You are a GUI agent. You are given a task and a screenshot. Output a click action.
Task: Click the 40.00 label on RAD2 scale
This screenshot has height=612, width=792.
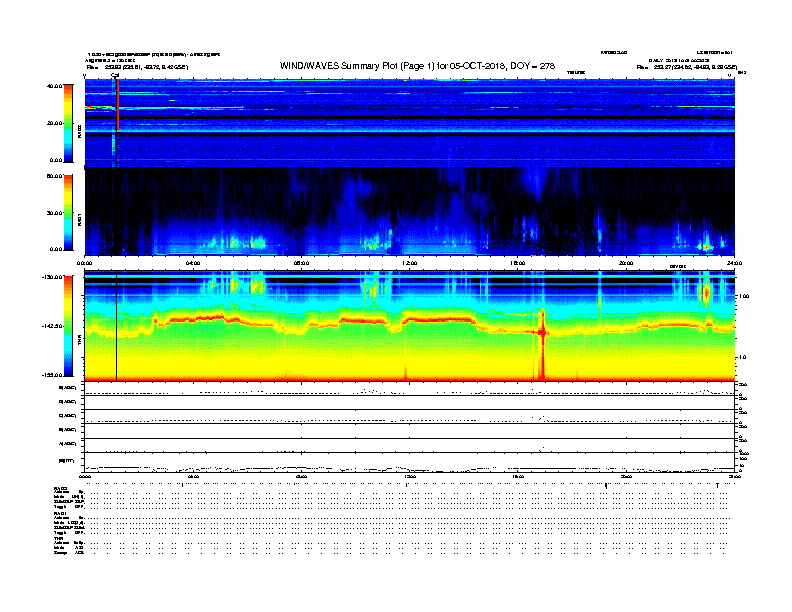[54, 86]
